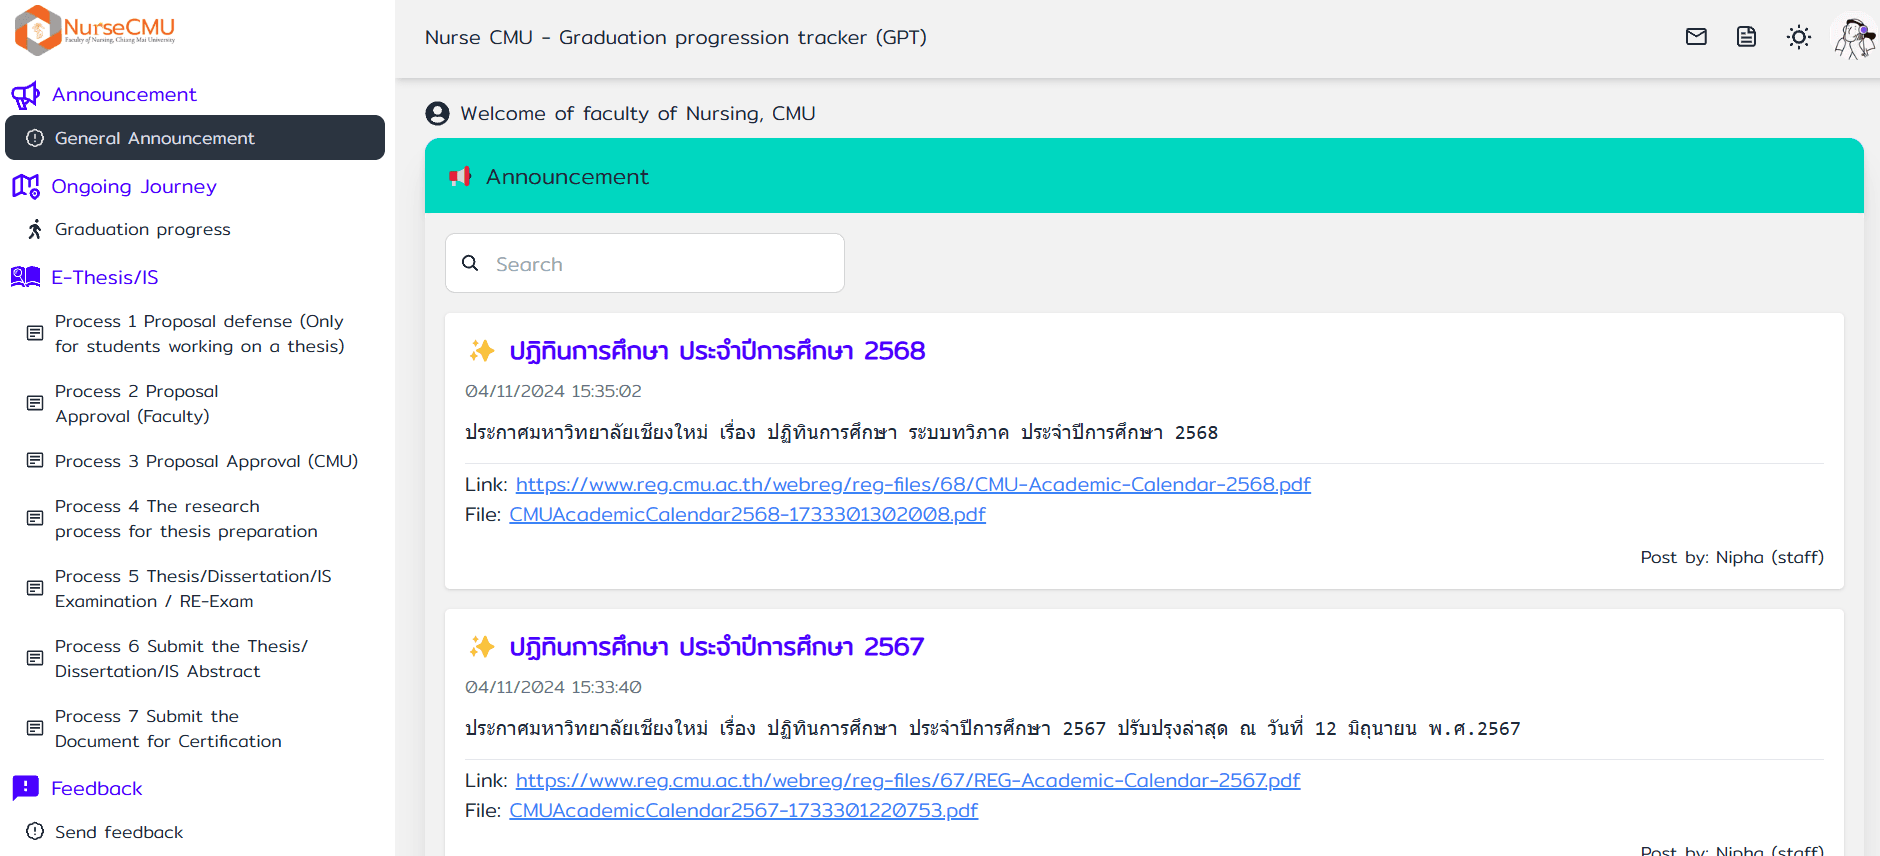Viewport: 1880px width, 856px height.
Task: Open the 2568 academic calendar announcement title
Action: [716, 351]
